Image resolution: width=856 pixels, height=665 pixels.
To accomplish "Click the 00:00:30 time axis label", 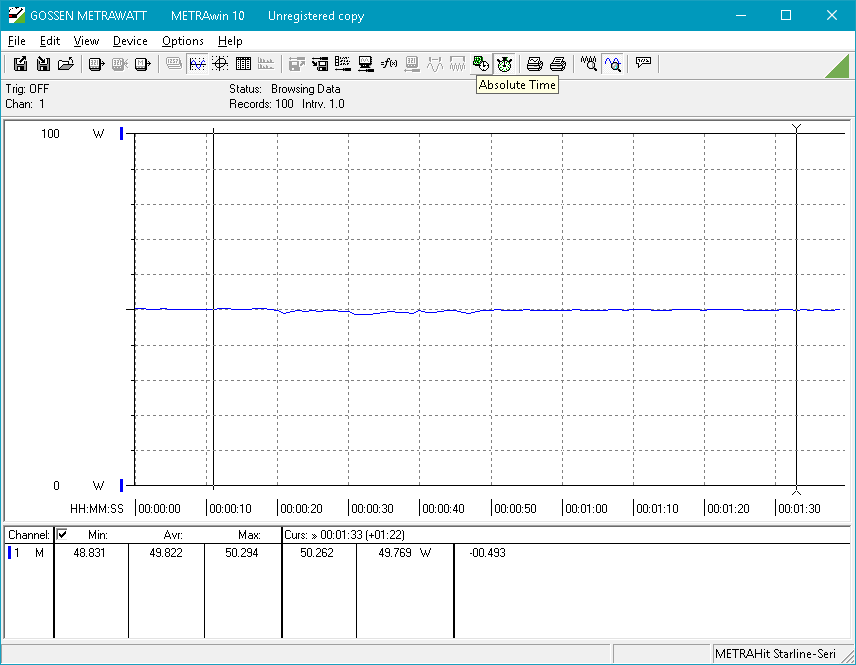I will (372, 508).
